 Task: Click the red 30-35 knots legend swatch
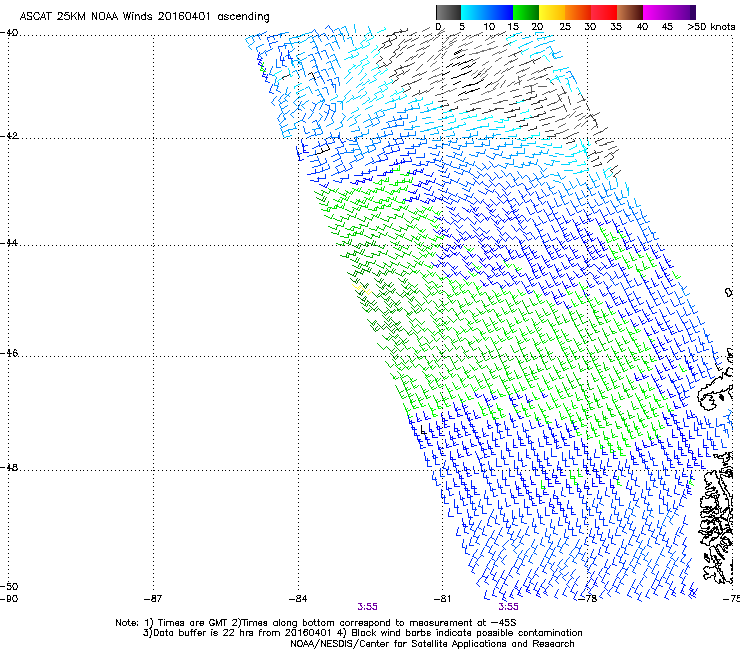click(604, 12)
